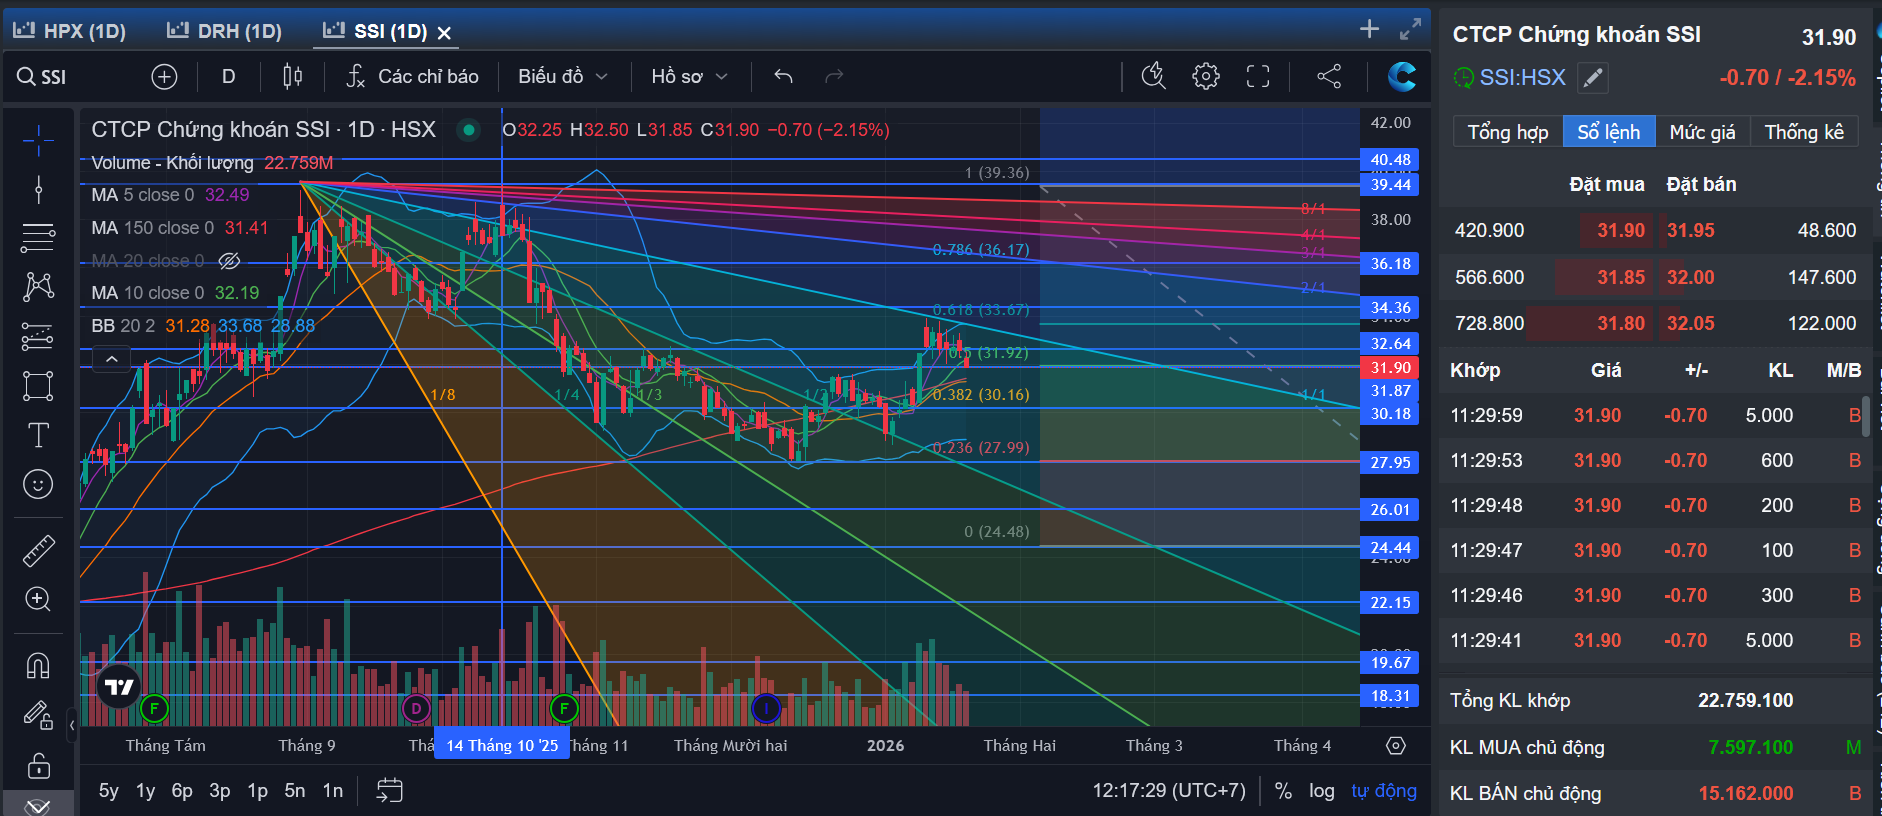
Task: Select the Sổ lệnh tab
Action: (1608, 132)
